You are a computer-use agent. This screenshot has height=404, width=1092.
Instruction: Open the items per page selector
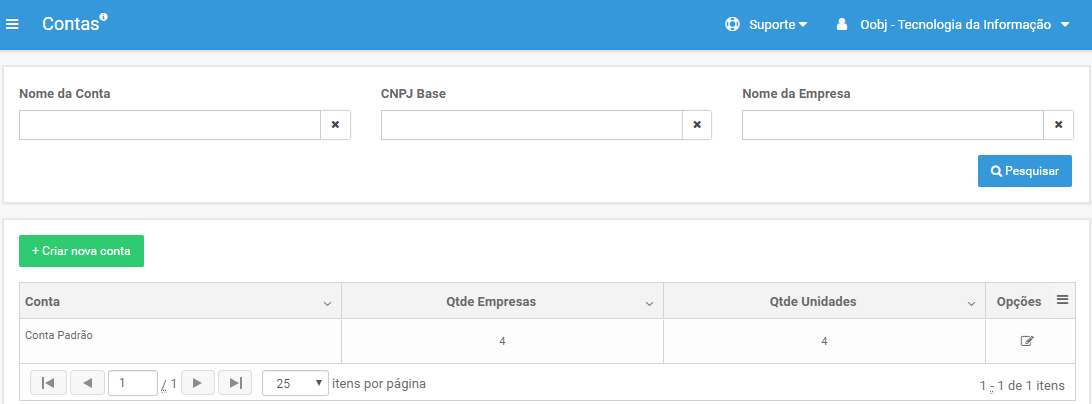point(295,383)
